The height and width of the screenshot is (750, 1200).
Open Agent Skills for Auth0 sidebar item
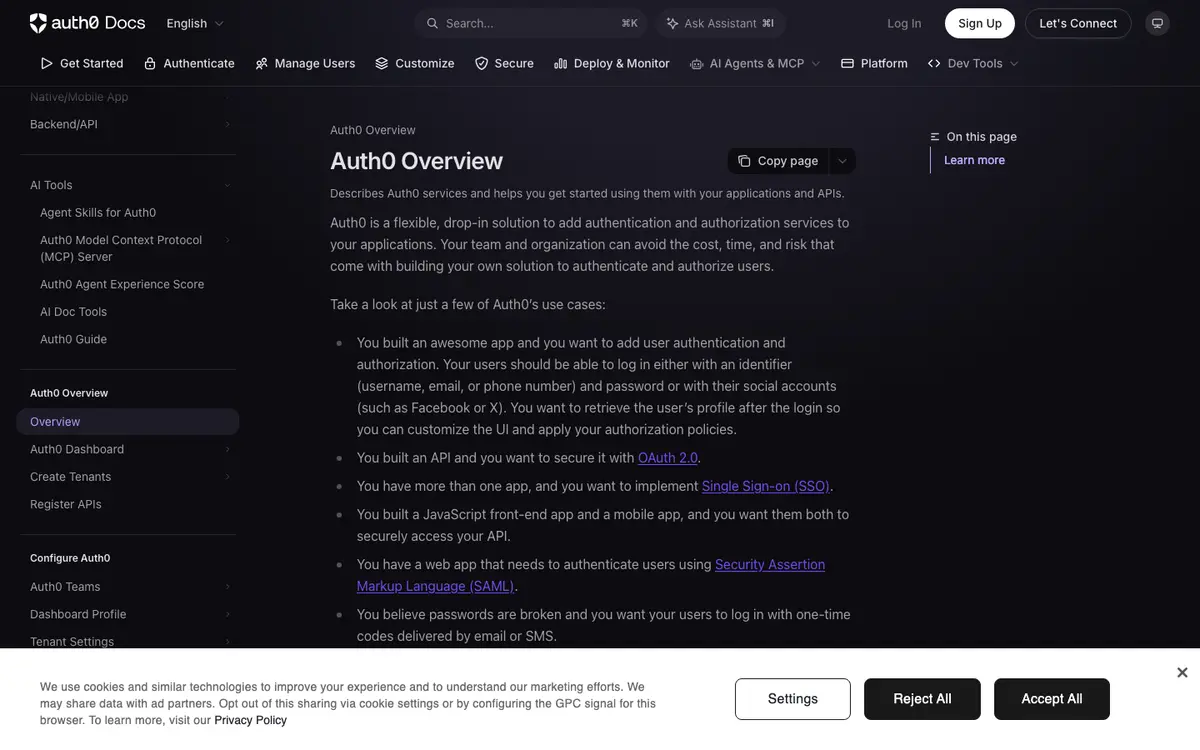98,213
